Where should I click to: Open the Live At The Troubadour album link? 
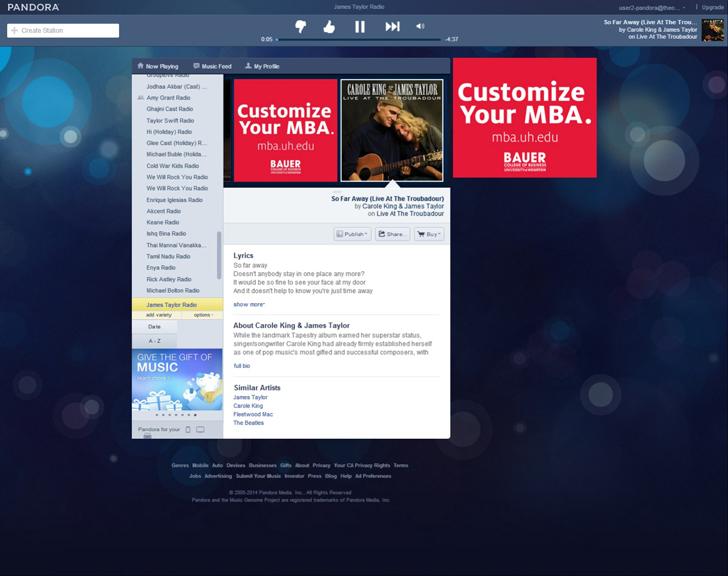pyautogui.click(x=410, y=214)
